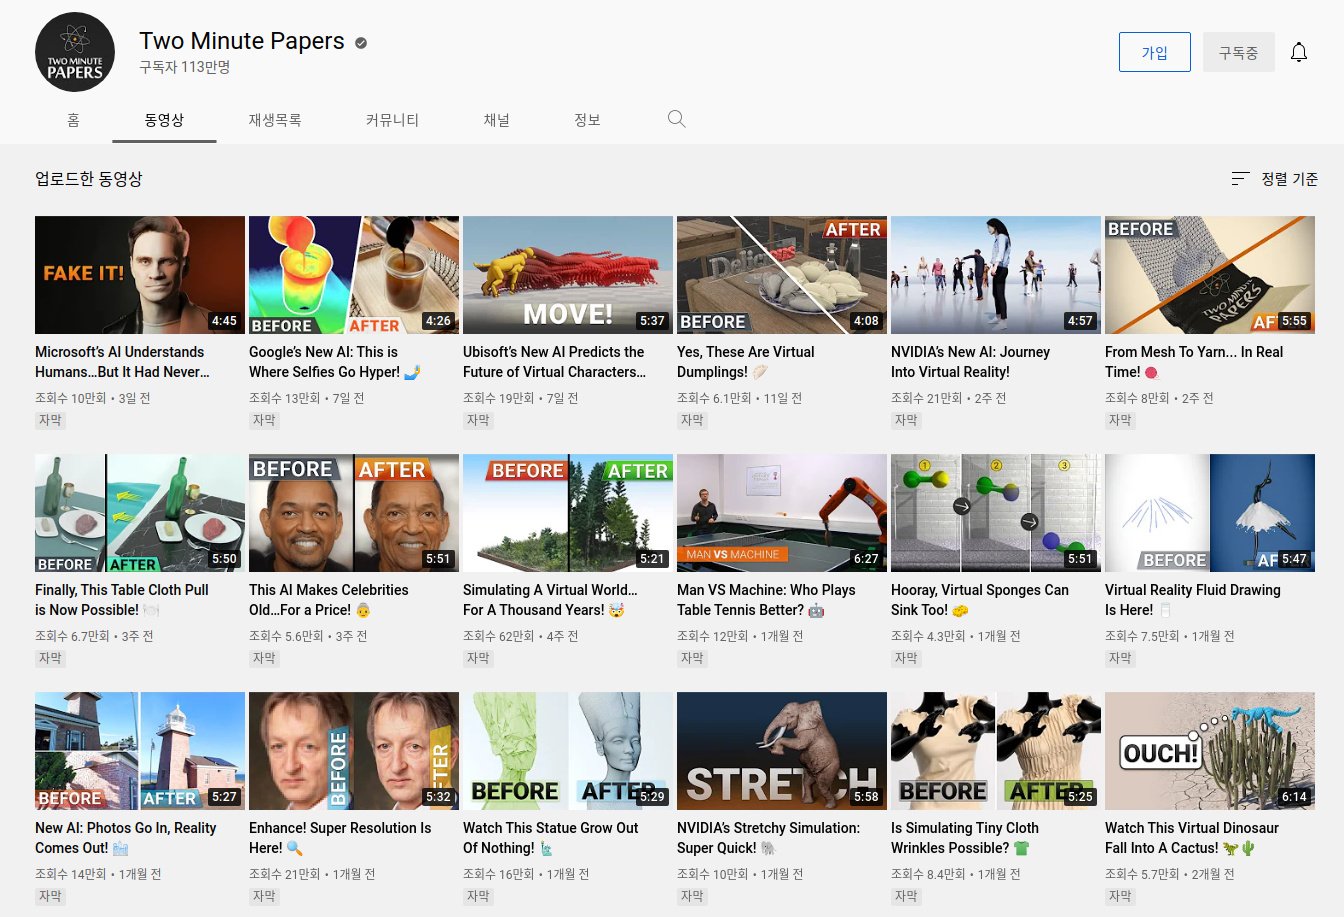
Task: Open the channel search magnifier icon
Action: (x=677, y=119)
